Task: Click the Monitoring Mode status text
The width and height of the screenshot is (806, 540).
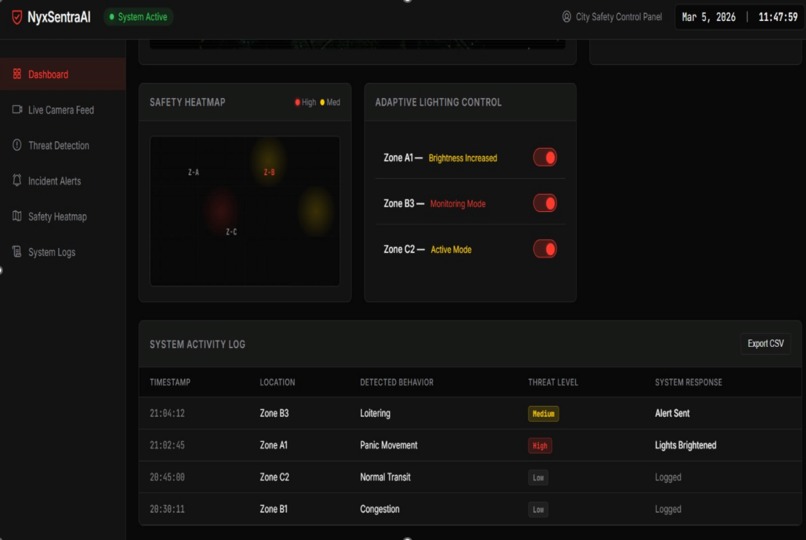Action: [457, 203]
